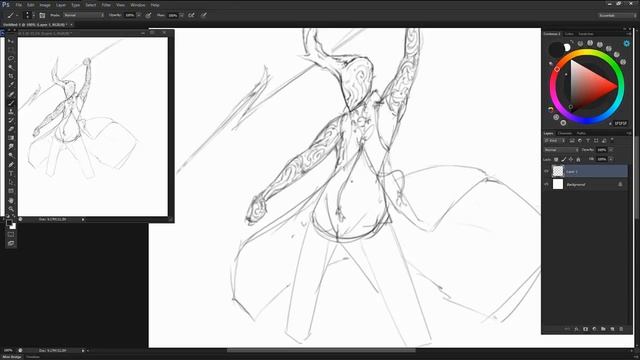Click the Delete layer trash icon
The image size is (640, 360).
[621, 329]
